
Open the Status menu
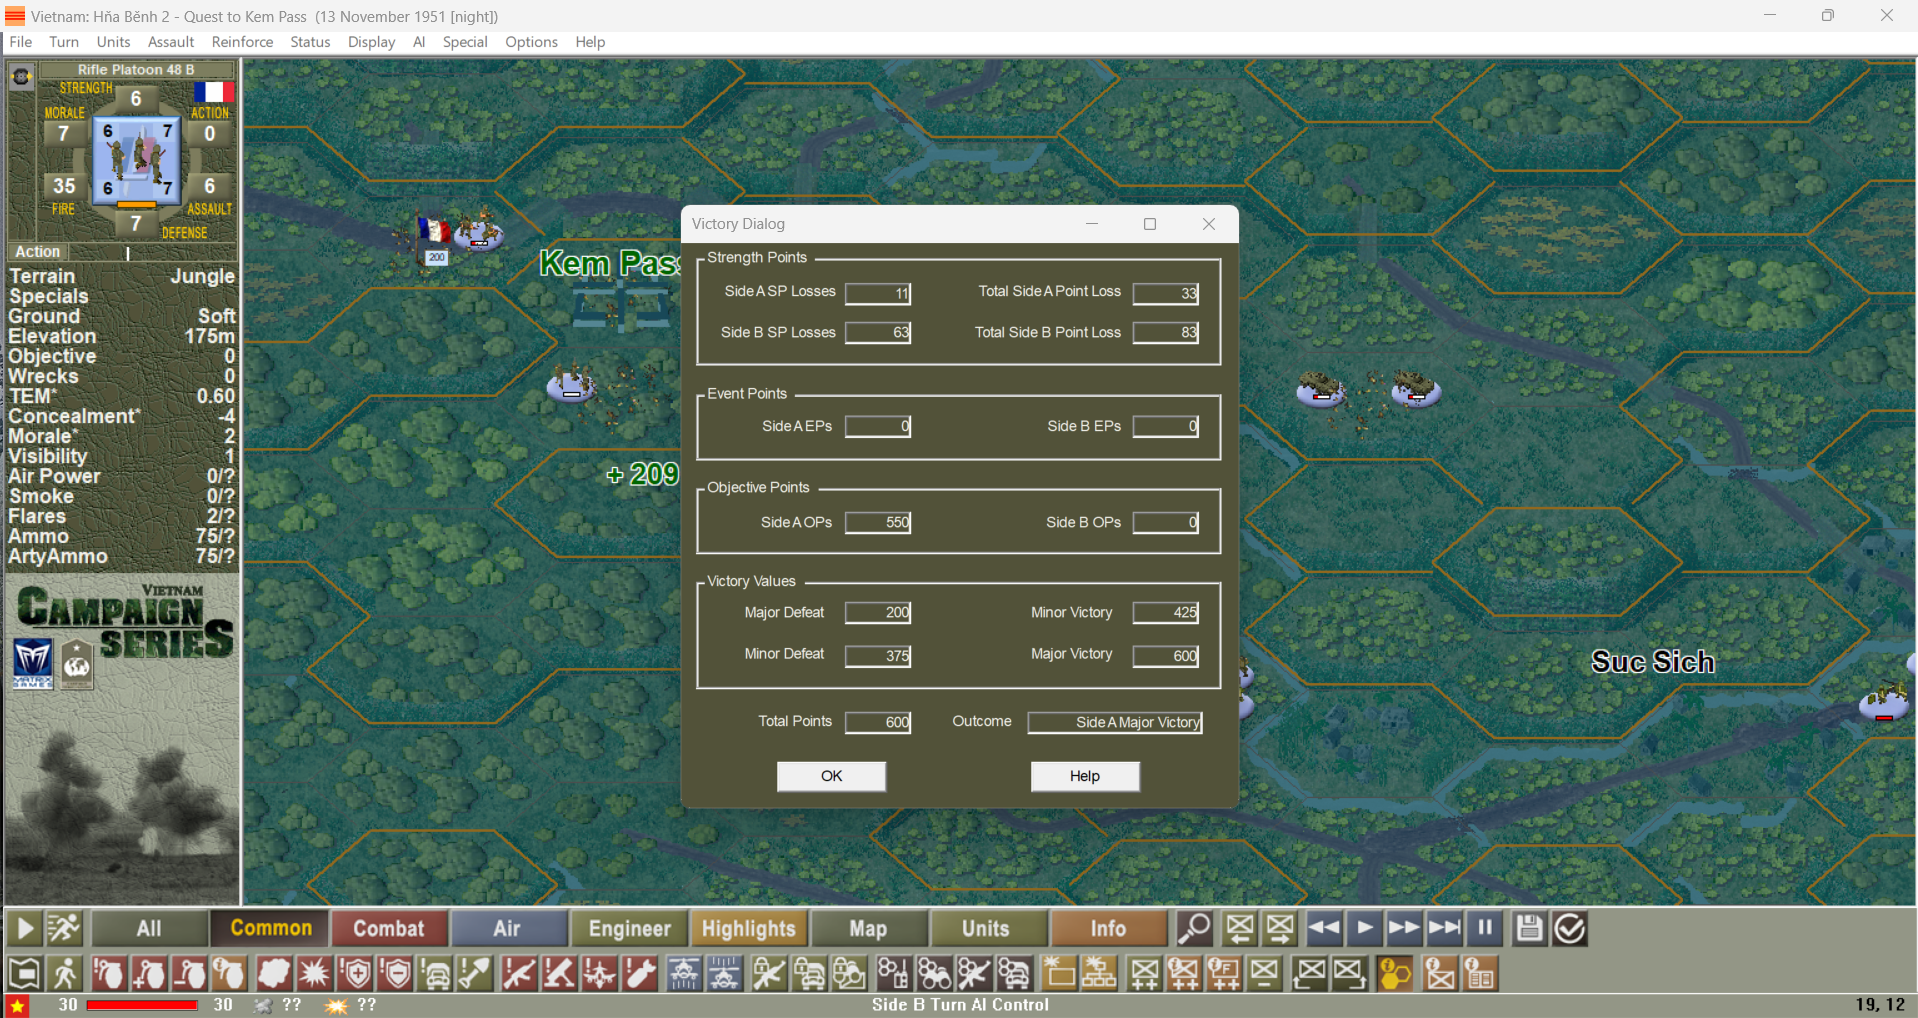tap(310, 42)
